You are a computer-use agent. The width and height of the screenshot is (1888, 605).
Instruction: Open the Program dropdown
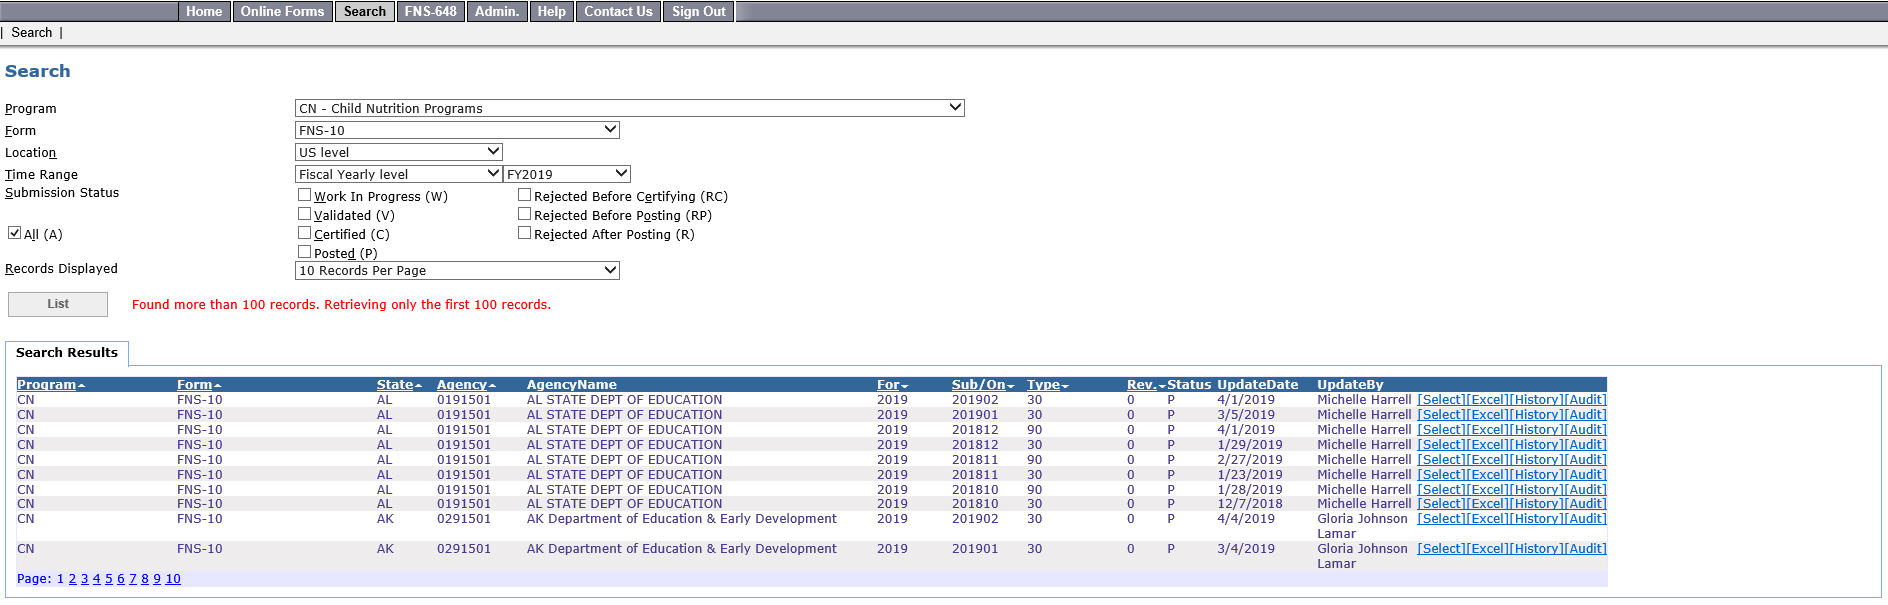tap(629, 108)
